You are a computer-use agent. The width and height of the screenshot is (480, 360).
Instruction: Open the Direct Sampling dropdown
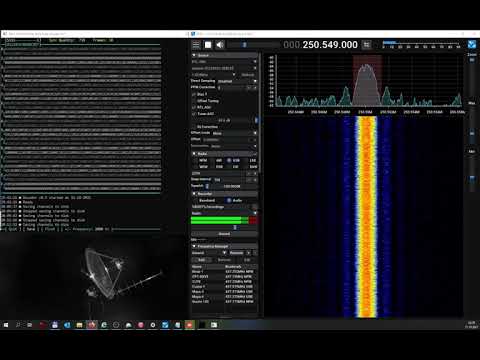coord(237,81)
